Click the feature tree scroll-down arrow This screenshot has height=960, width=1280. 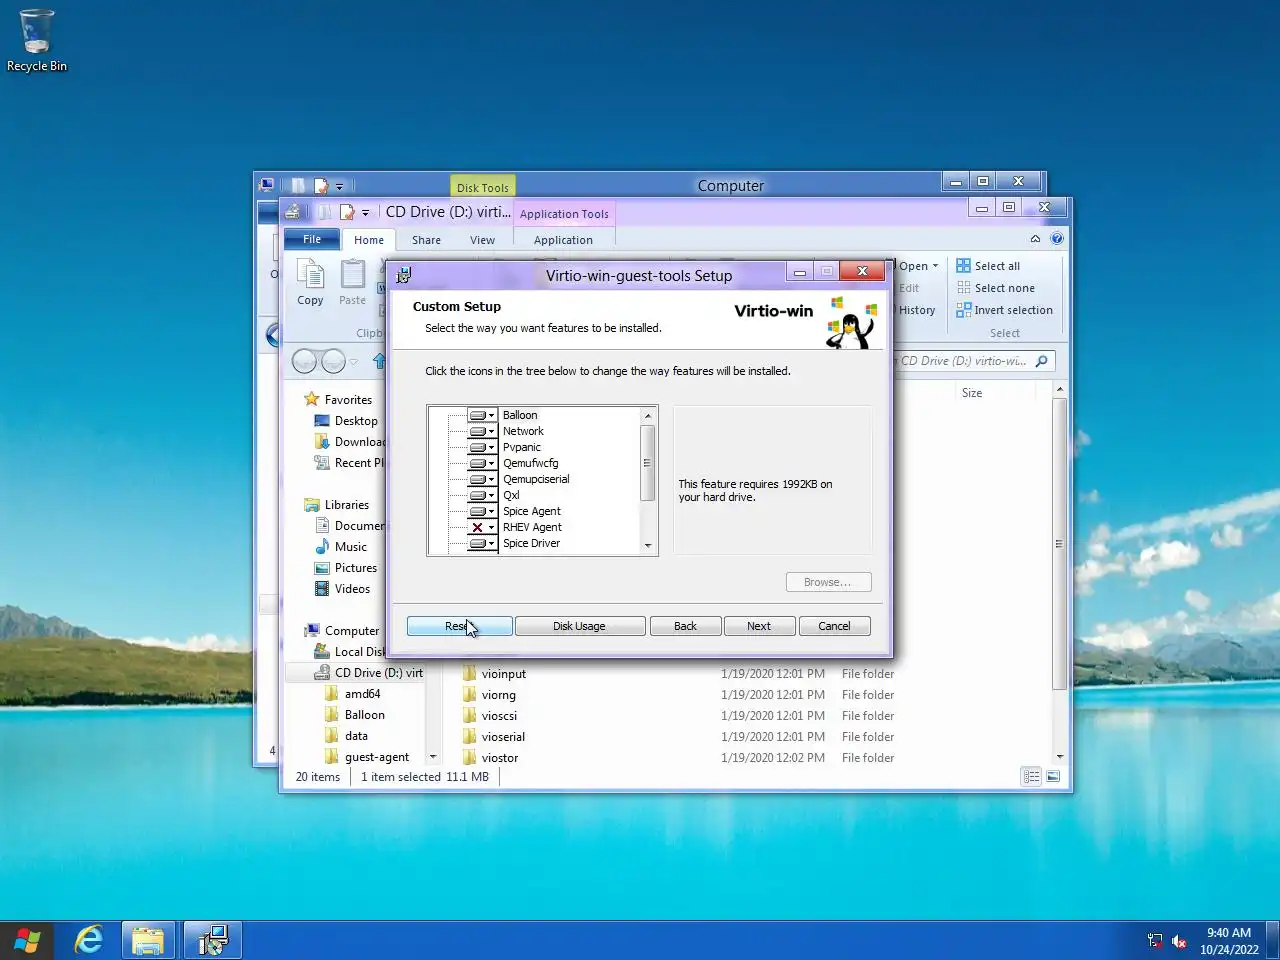(648, 546)
